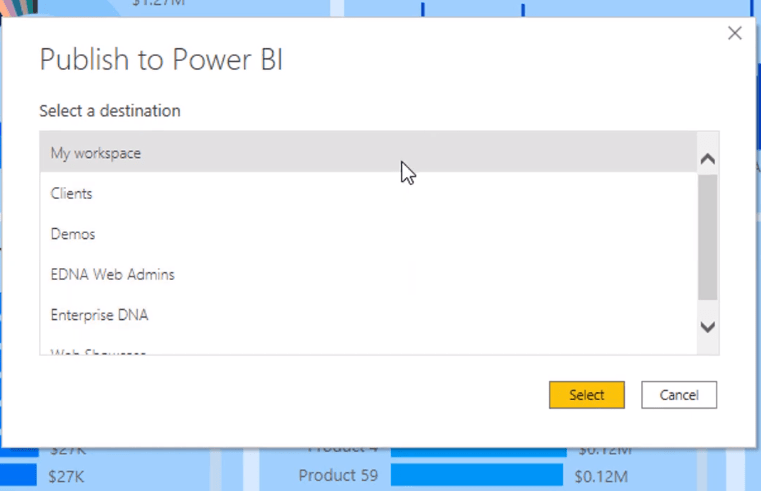Click the Publish to Power BI title text
The width and height of the screenshot is (761, 491).
coord(161,60)
